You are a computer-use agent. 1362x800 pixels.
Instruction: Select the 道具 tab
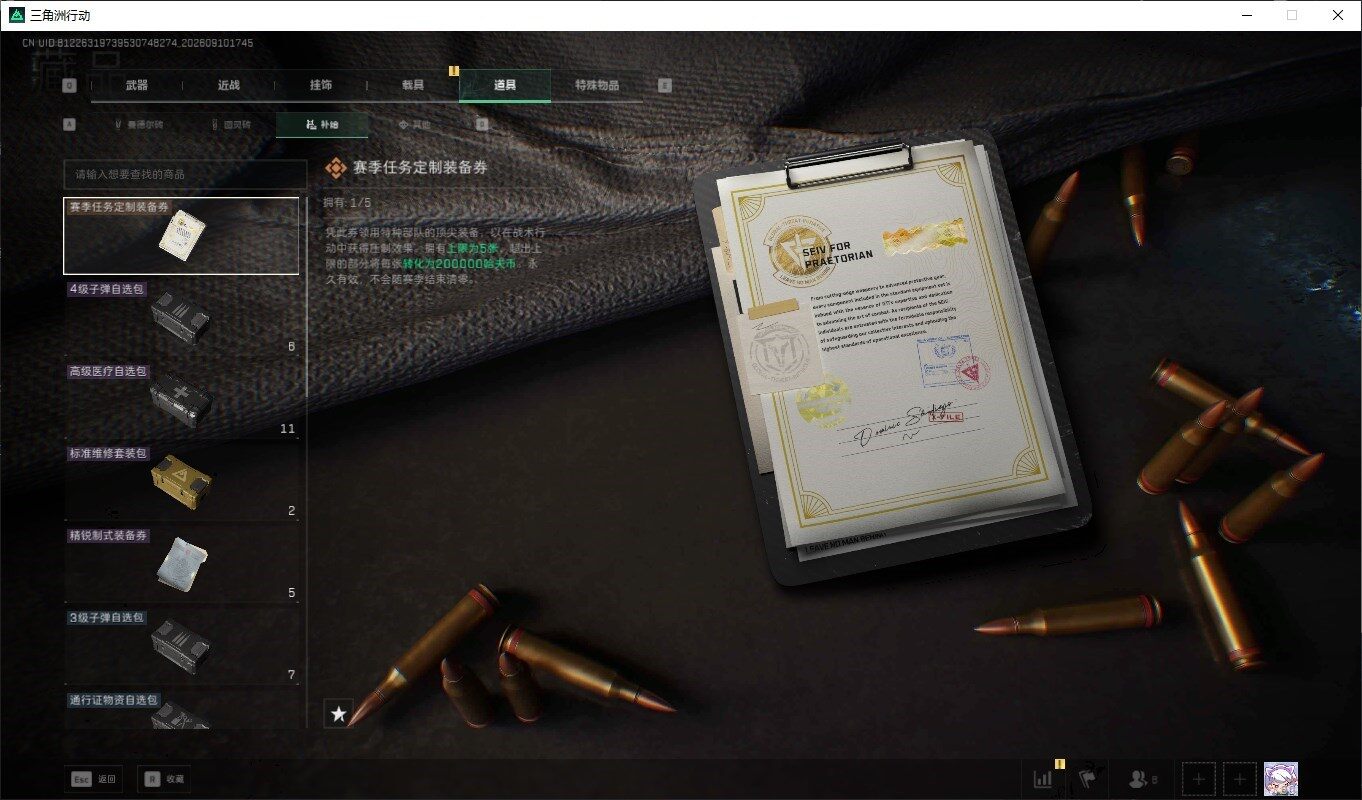click(505, 85)
